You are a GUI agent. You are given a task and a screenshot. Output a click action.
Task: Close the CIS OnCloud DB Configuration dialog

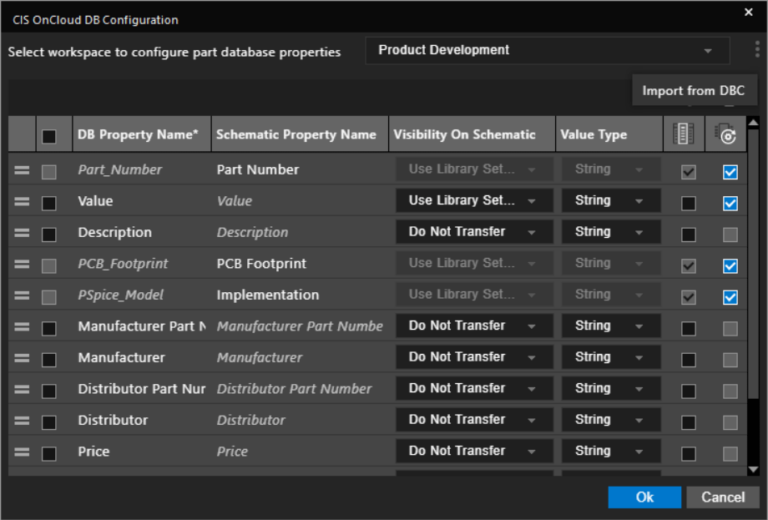pos(748,12)
